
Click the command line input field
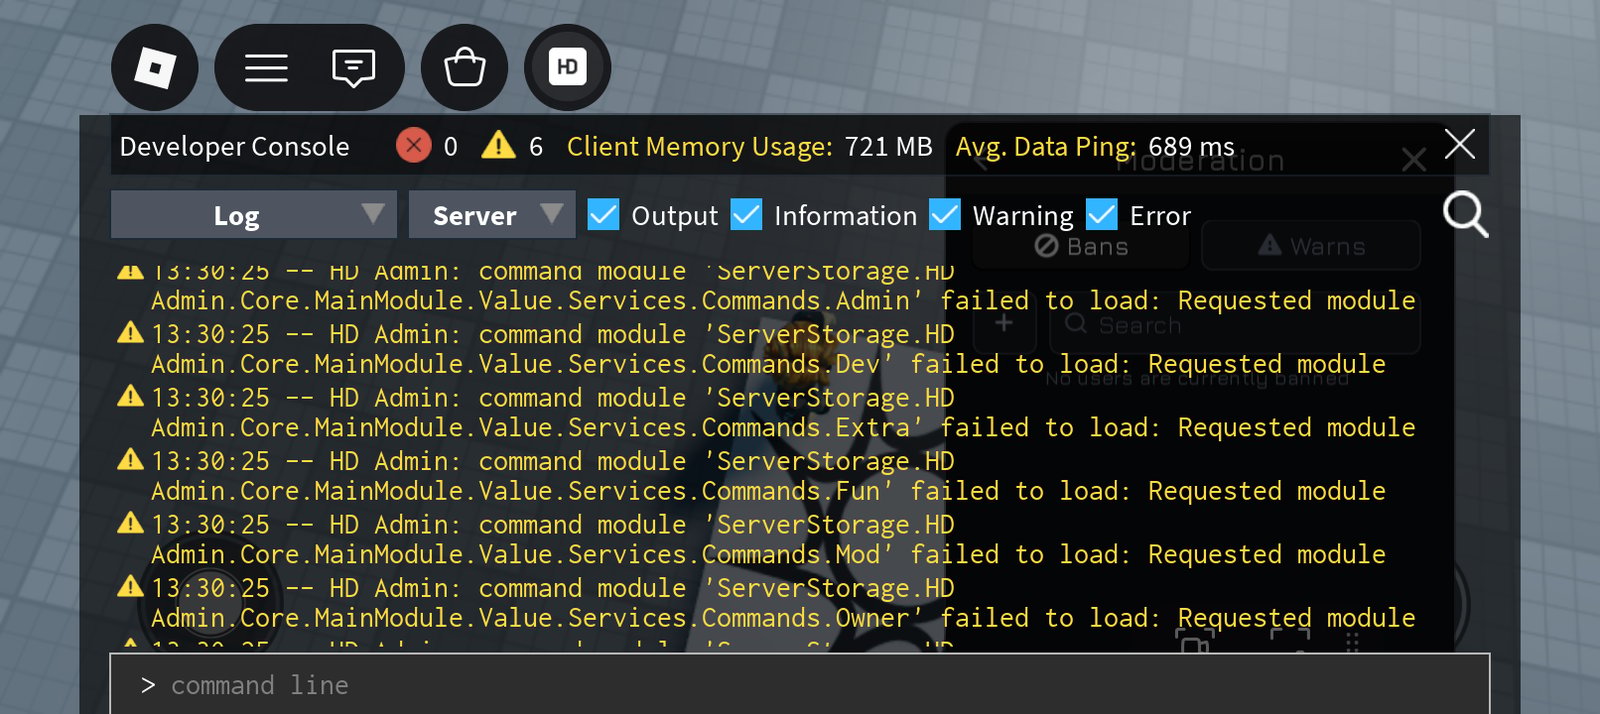point(800,685)
